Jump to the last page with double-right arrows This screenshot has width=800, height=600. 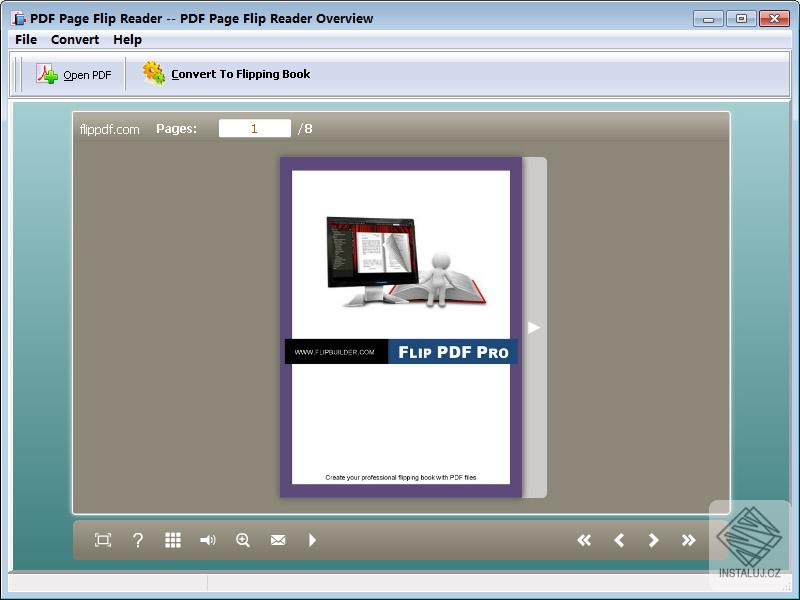687,540
